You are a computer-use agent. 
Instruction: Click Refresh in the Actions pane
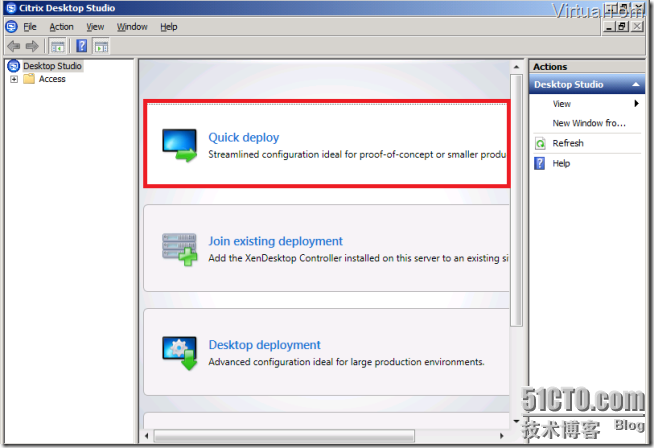point(568,143)
